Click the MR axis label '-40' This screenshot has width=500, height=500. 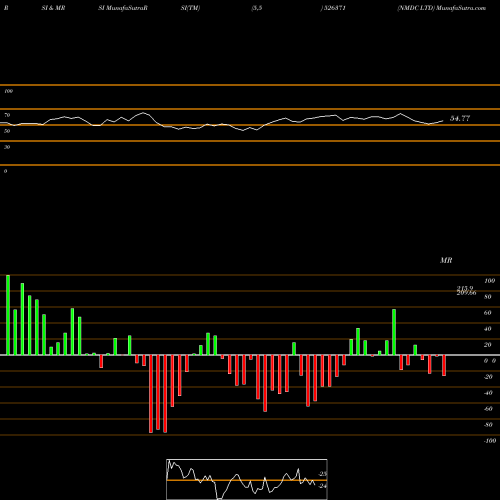click(488, 393)
